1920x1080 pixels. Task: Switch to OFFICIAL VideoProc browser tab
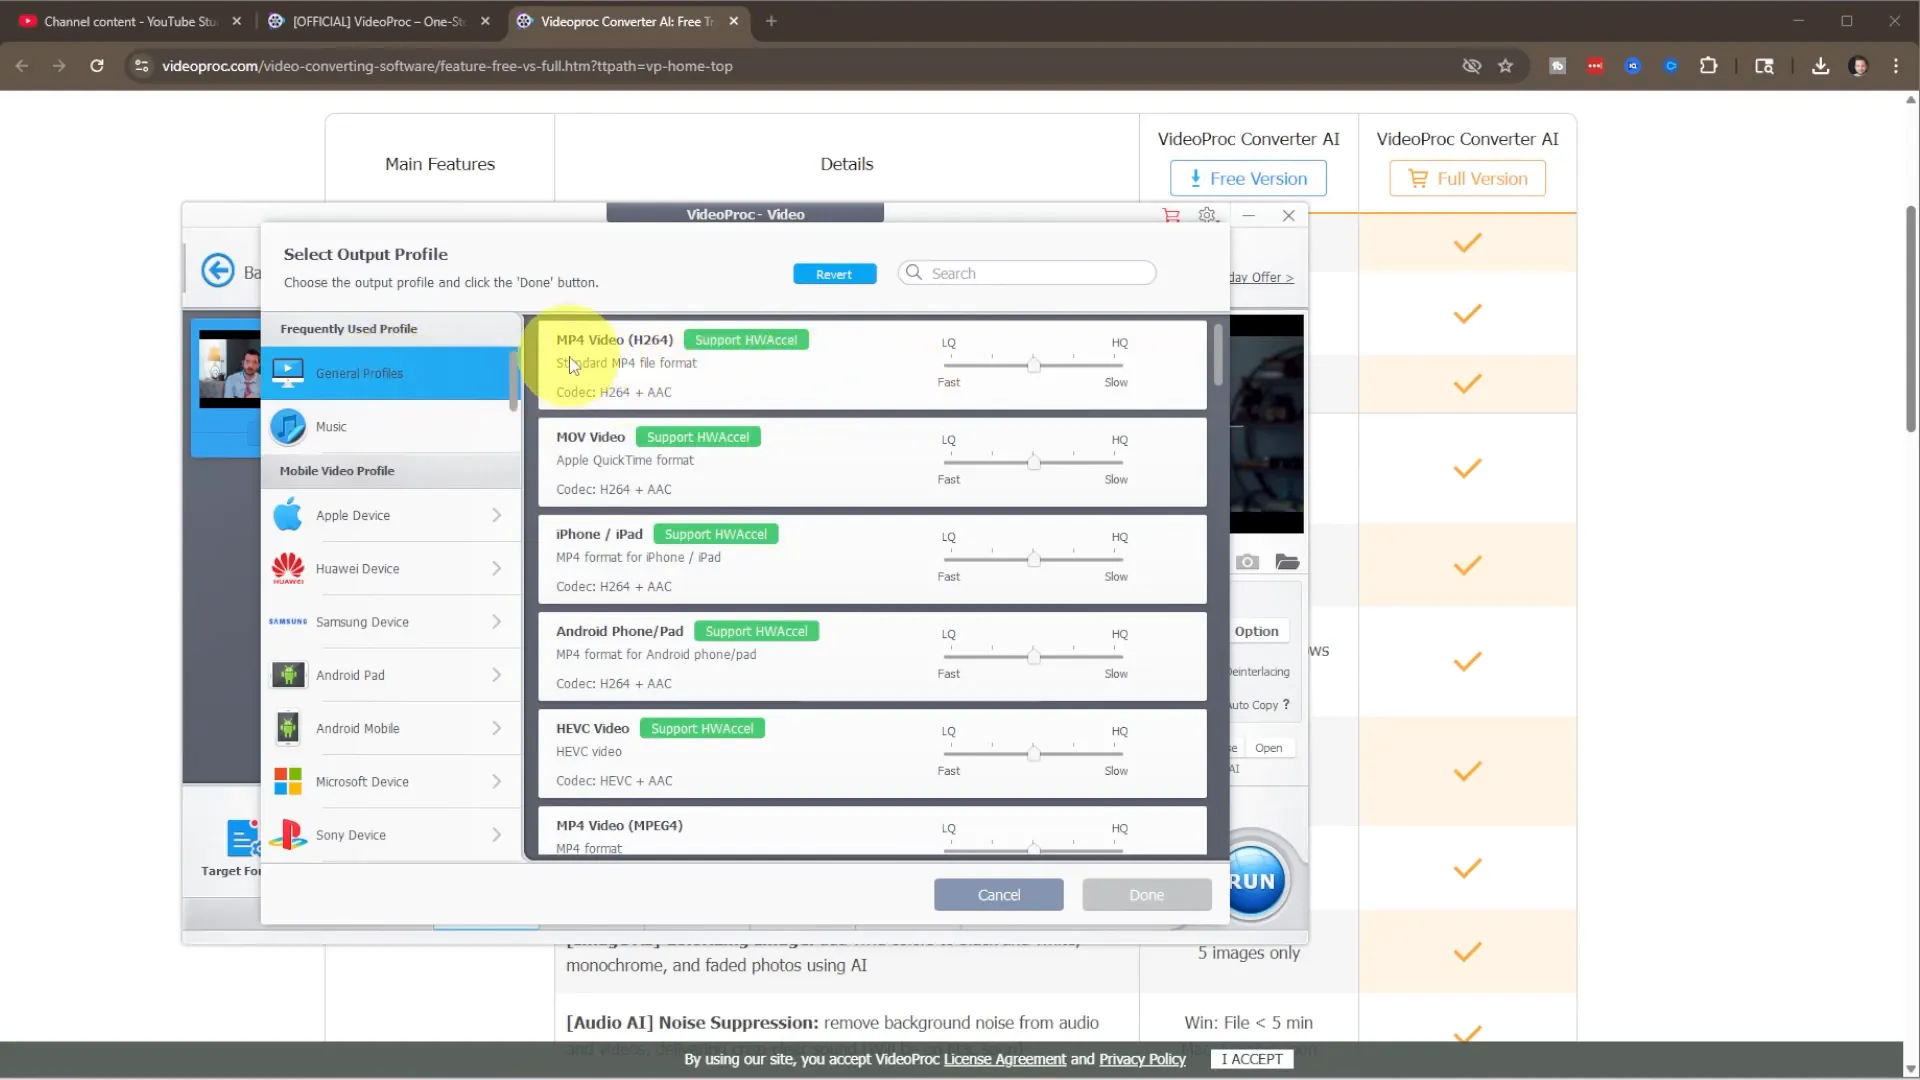click(380, 21)
